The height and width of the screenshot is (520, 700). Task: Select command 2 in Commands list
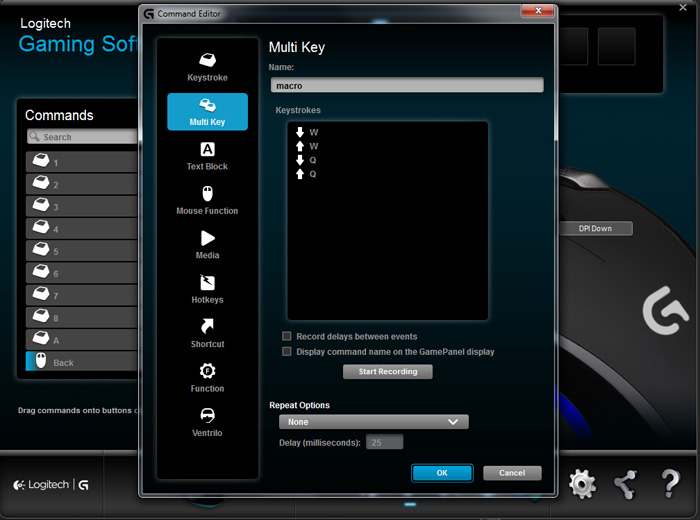pos(81,184)
